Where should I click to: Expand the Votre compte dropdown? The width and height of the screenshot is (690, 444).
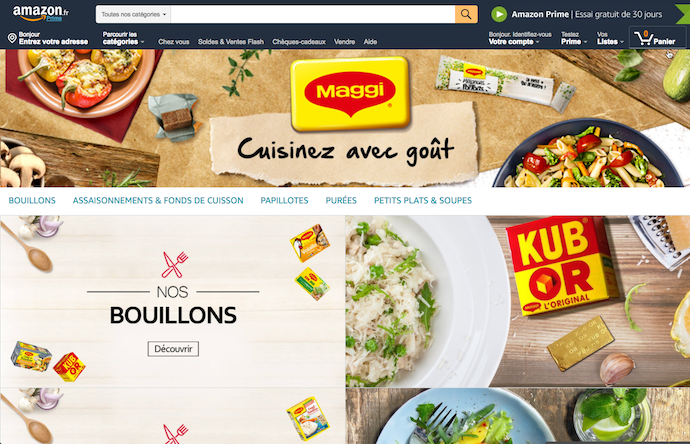pos(520,38)
